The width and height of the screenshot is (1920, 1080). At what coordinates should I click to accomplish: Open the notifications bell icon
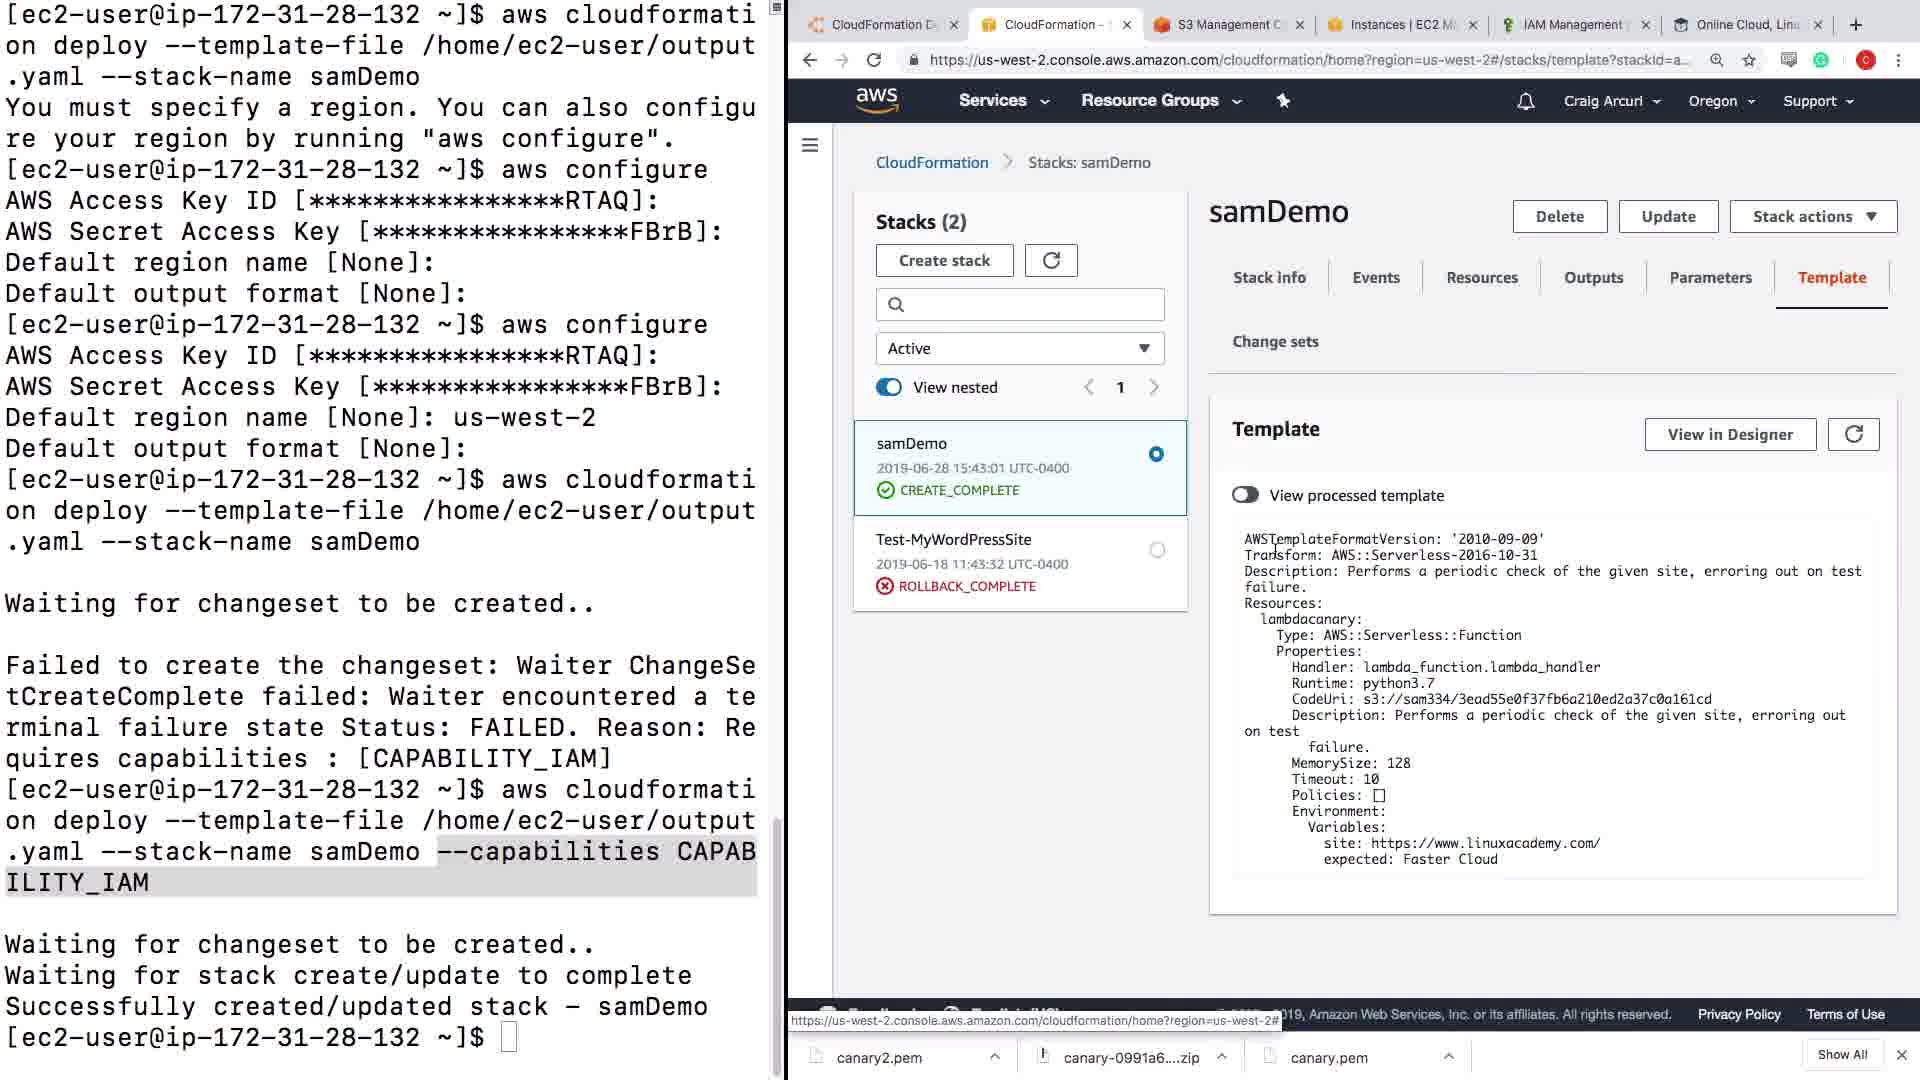coord(1525,101)
